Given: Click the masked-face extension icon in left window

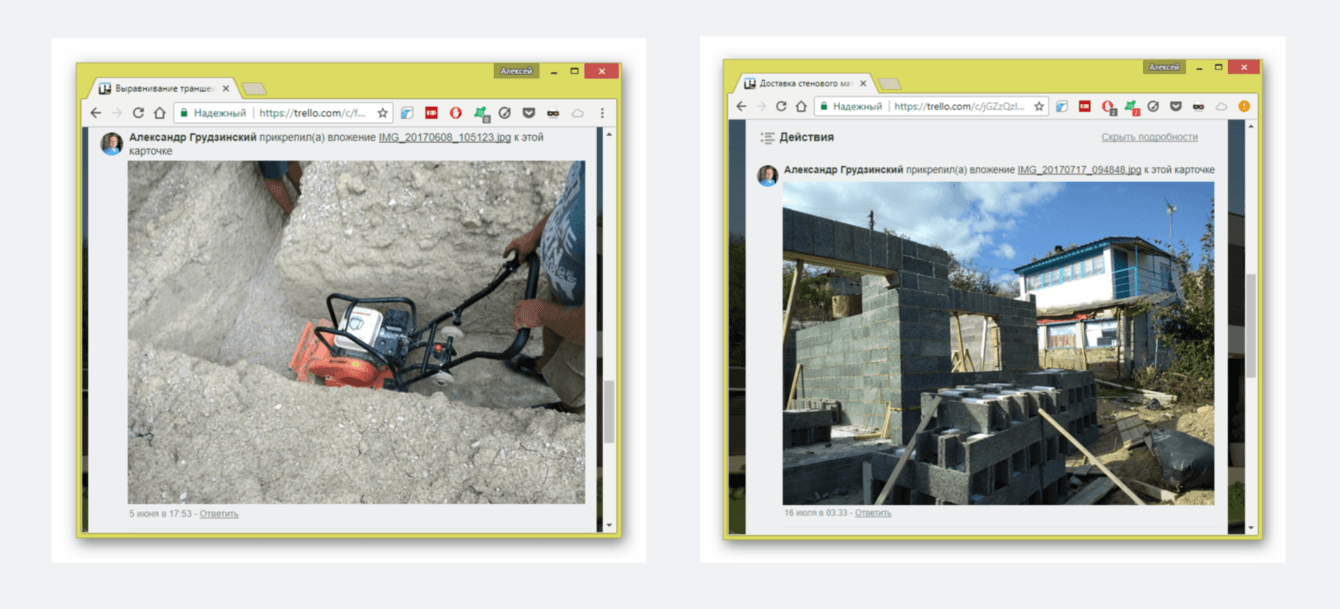Looking at the screenshot, I should click(x=553, y=113).
